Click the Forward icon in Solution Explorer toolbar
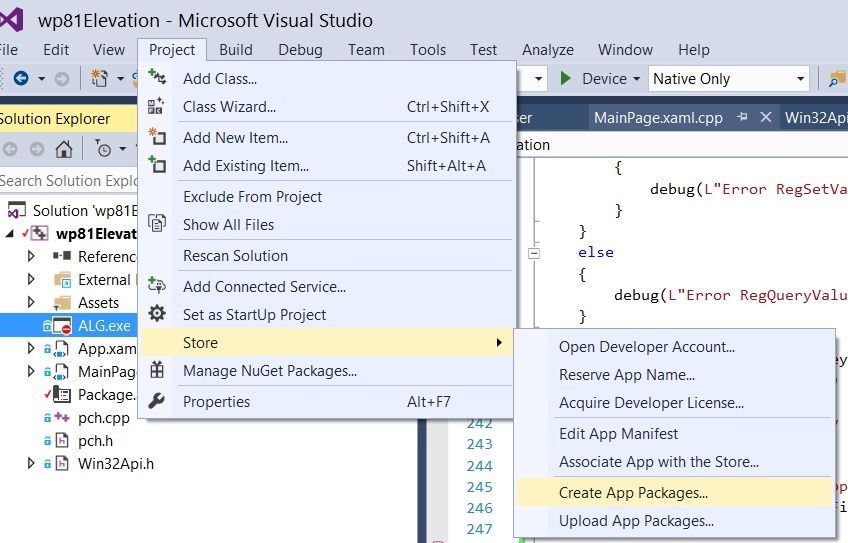Screen dimensions: 848x543 tap(37, 149)
